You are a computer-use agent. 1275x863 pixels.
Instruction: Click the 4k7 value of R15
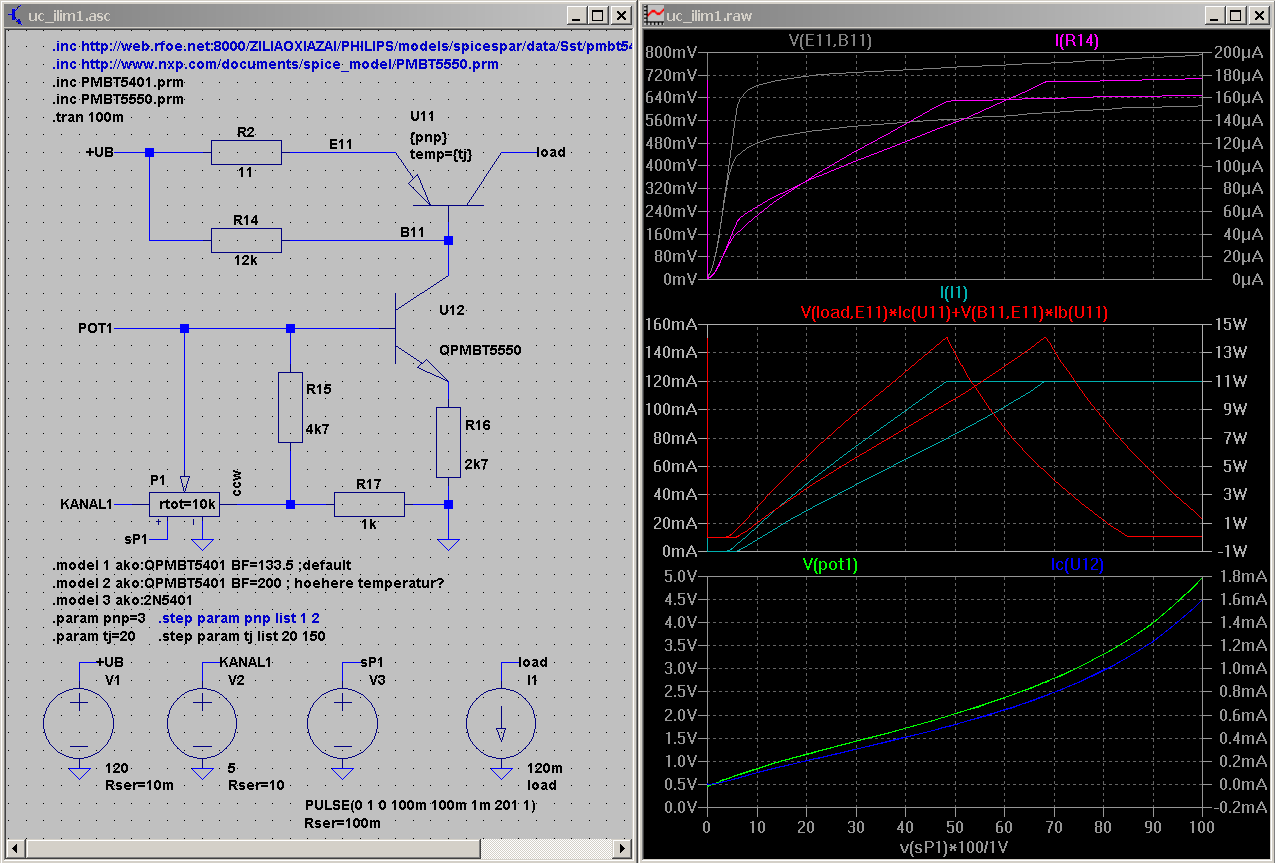[x=317, y=428]
